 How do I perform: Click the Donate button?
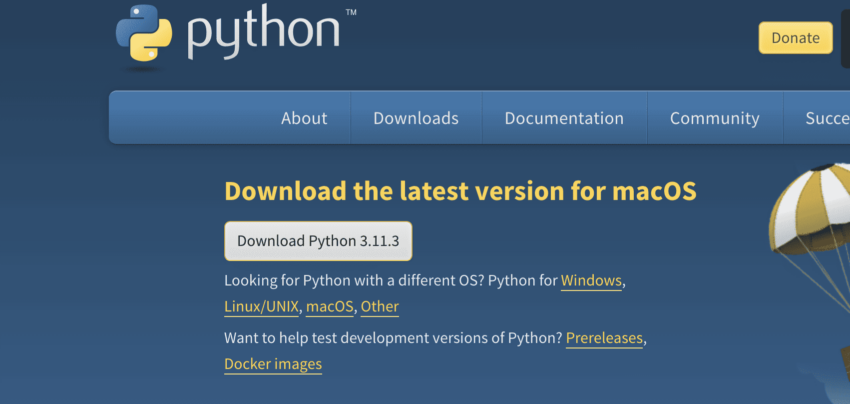[795, 38]
